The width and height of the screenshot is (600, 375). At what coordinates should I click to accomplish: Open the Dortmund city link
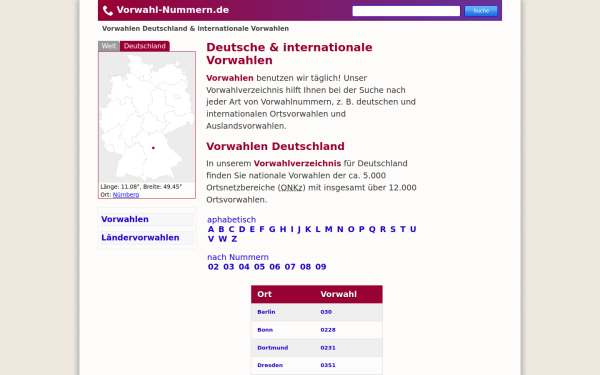point(272,348)
